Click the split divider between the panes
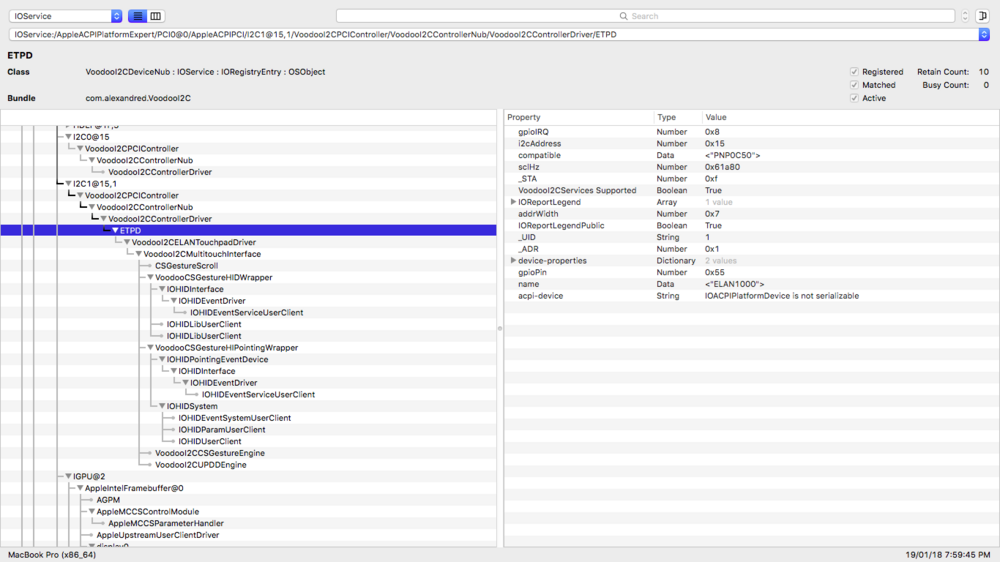 (500, 328)
